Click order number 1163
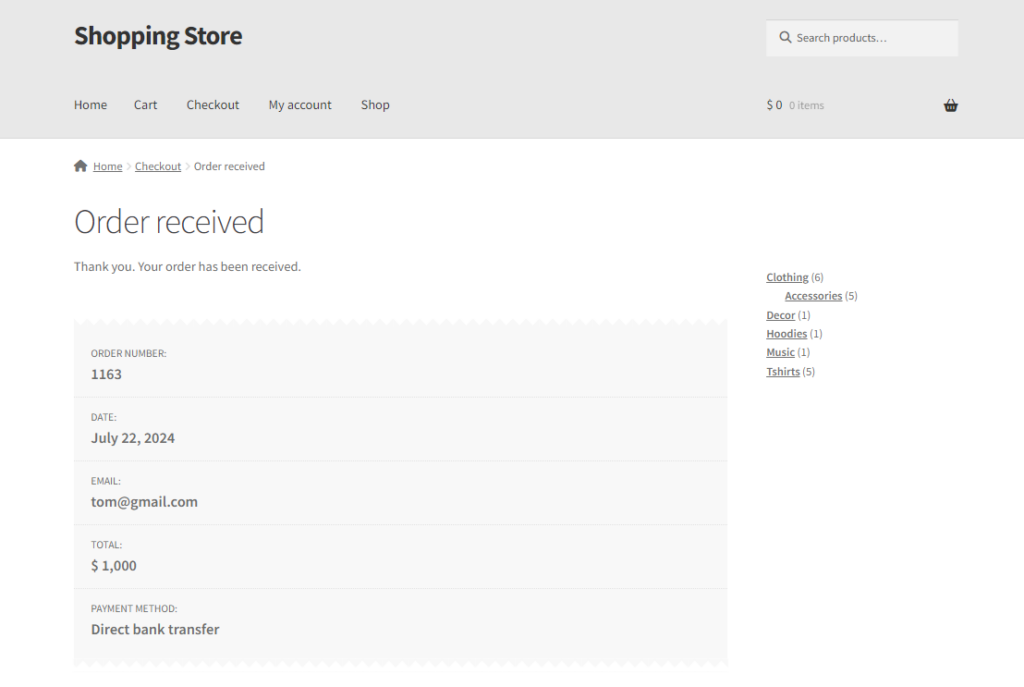This screenshot has width=1024, height=687. coord(106,374)
